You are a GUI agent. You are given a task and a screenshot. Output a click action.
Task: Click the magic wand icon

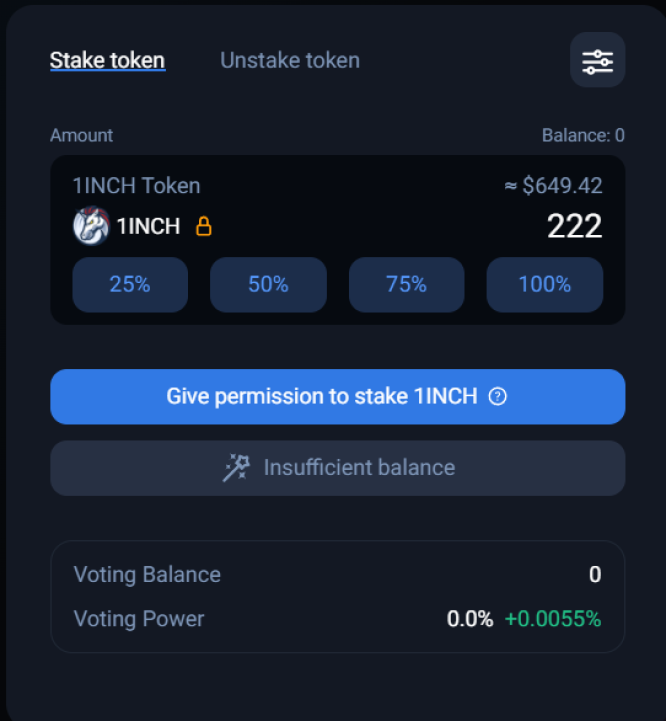(x=236, y=468)
